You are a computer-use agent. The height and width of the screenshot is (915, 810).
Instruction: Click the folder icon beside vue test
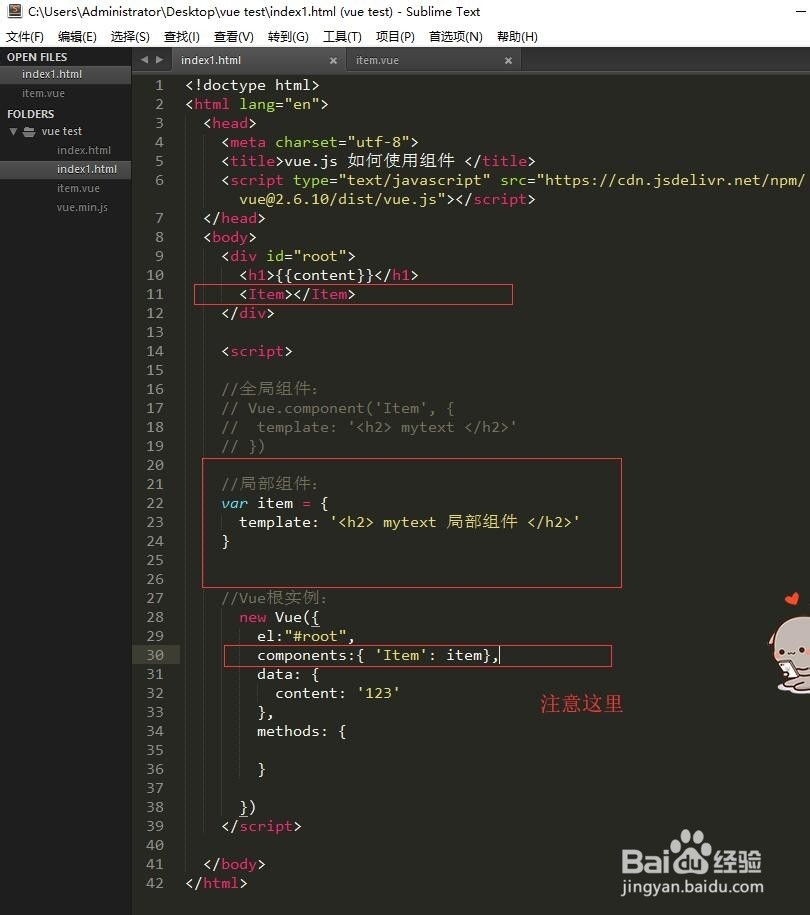coord(28,131)
